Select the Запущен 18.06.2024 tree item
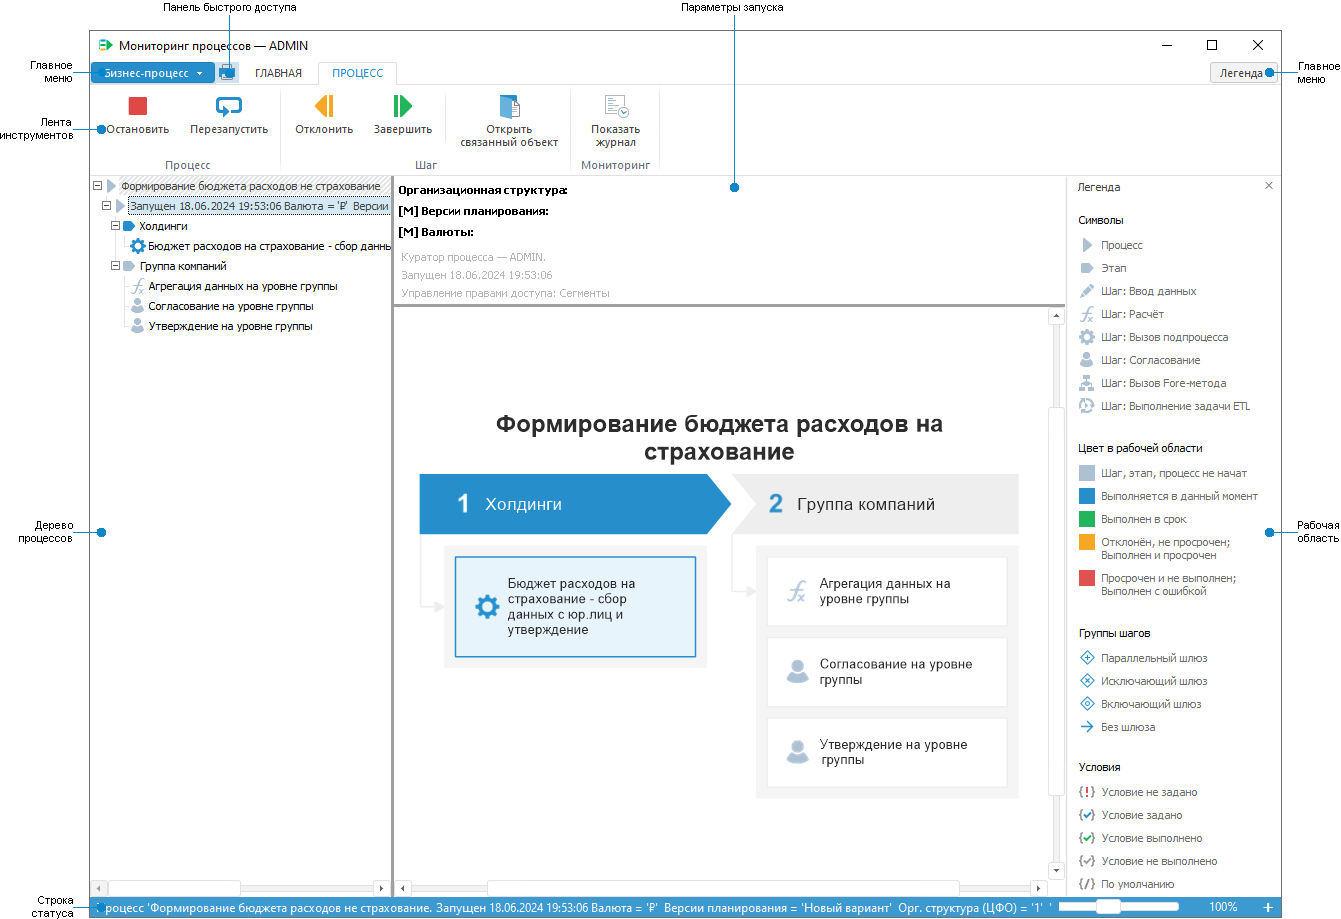Viewport: 1341px width, 919px height. tap(250, 205)
